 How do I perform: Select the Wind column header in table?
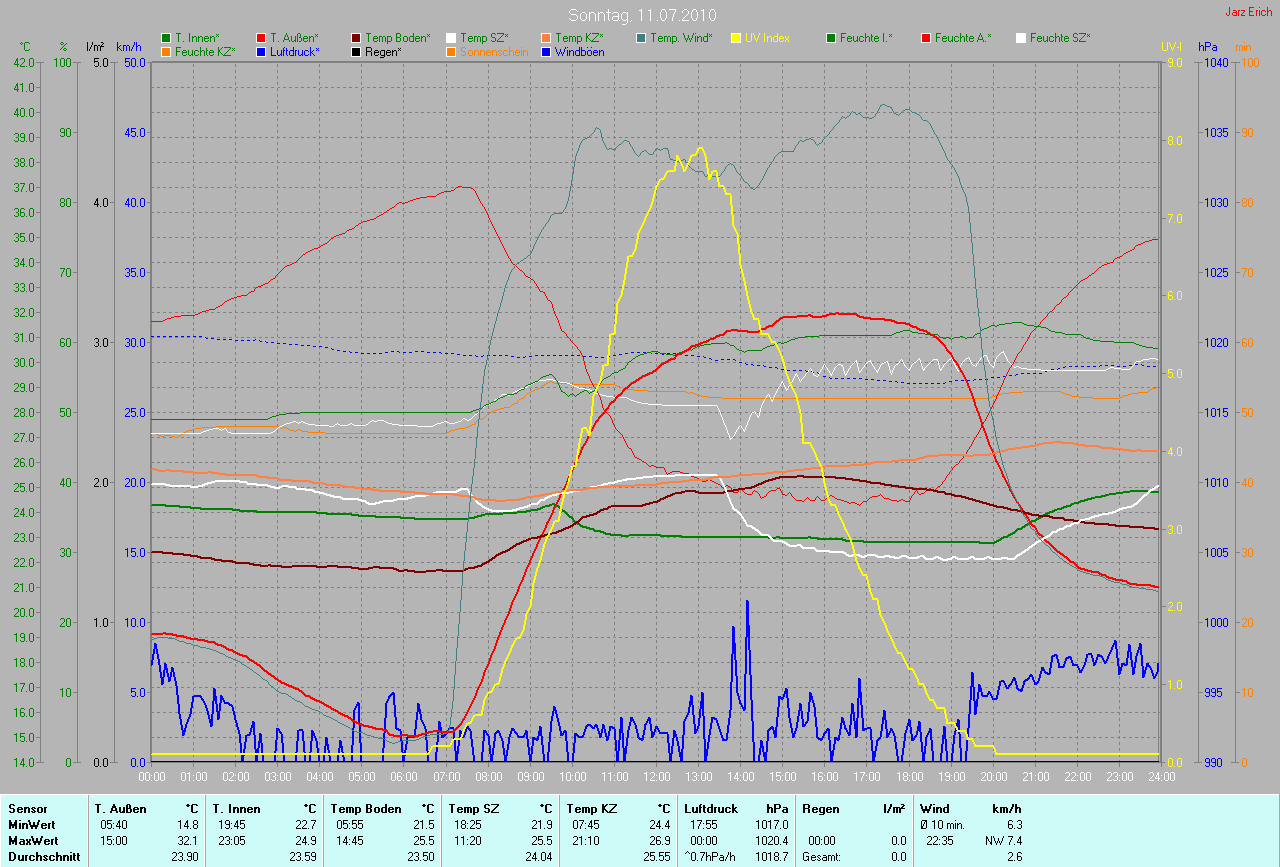[934, 808]
